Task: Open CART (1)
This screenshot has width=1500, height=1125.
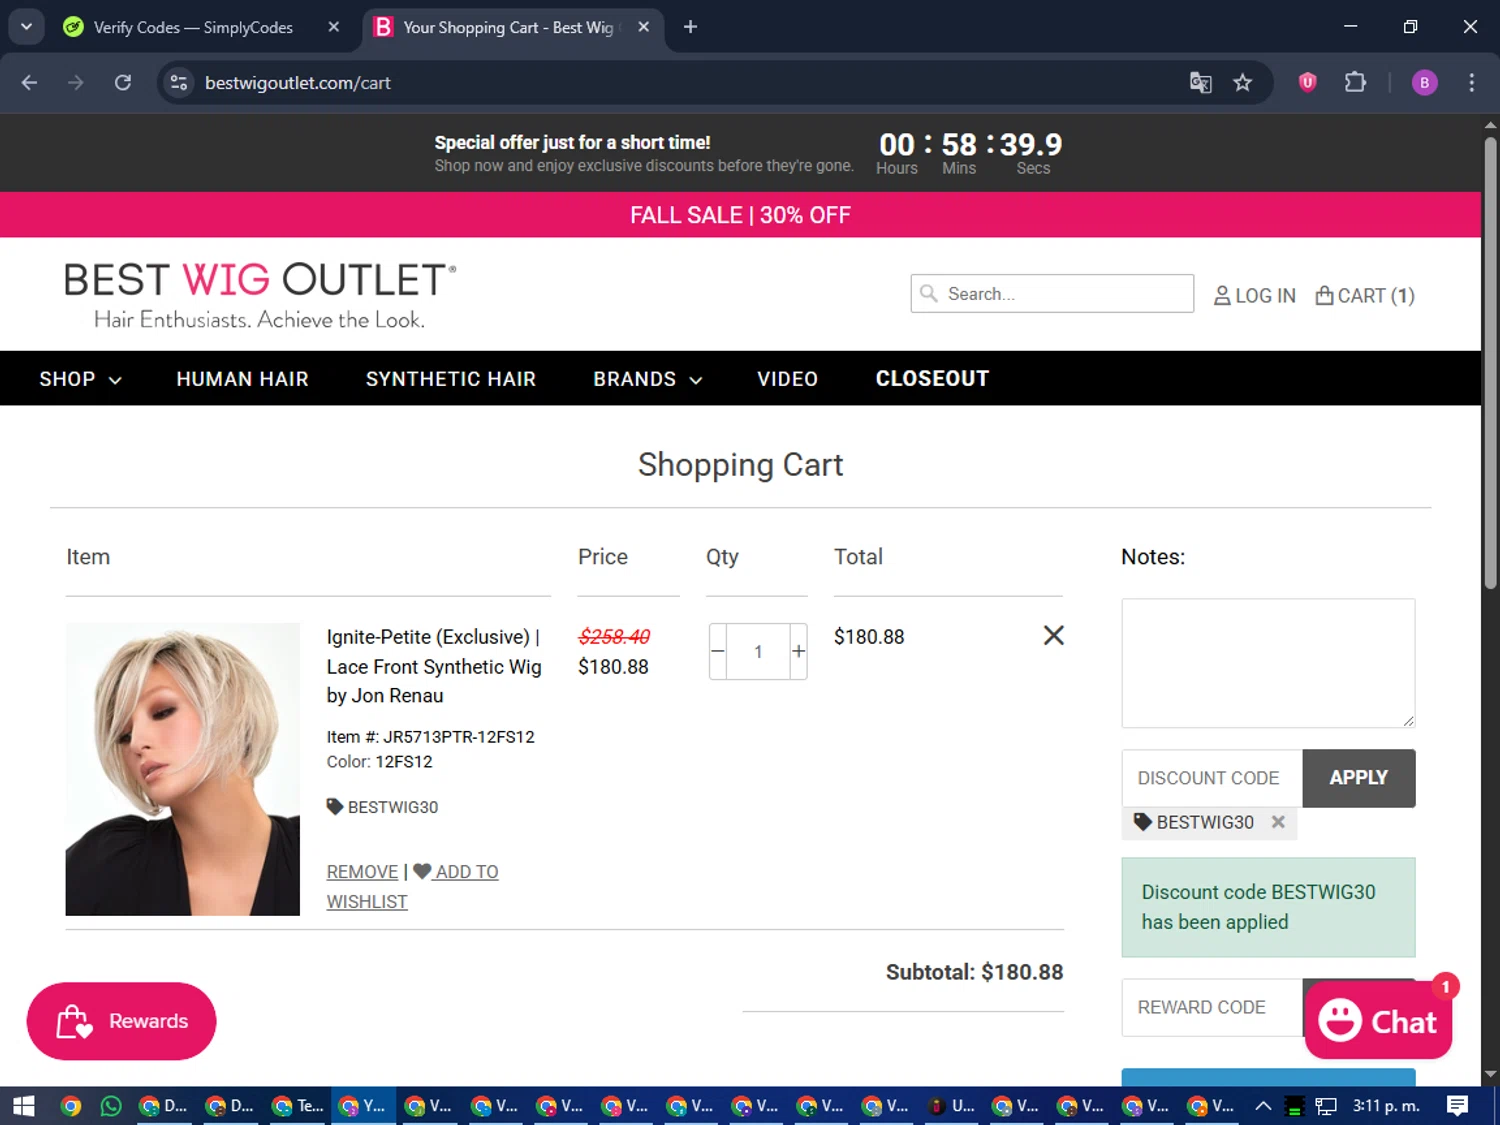Action: pyautogui.click(x=1365, y=296)
